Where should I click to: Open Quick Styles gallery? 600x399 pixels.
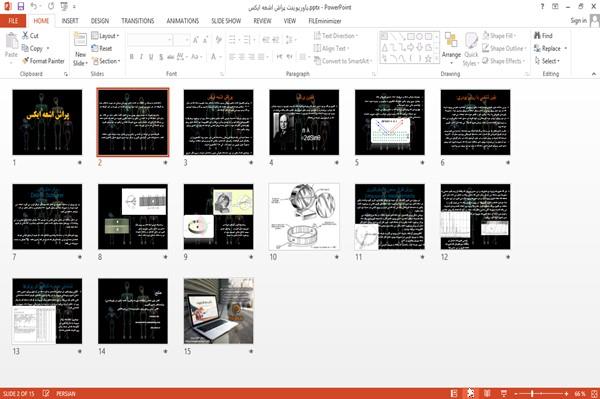471,50
